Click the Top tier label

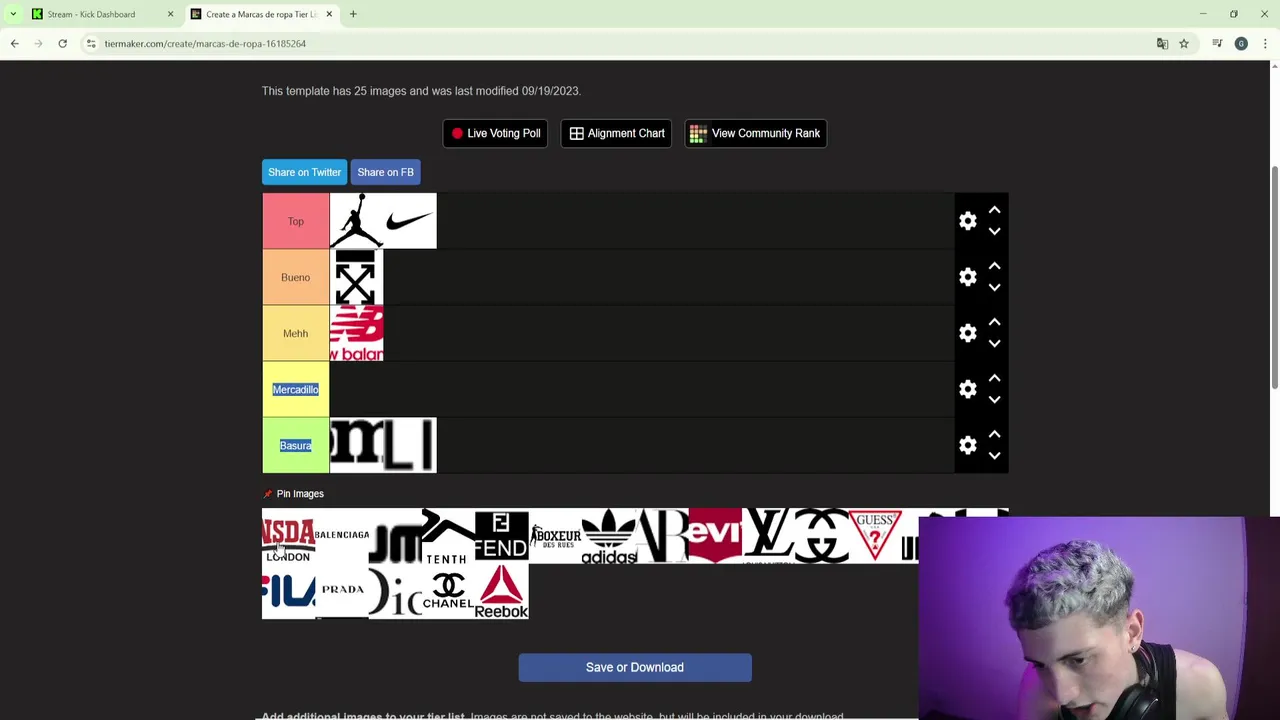tap(295, 221)
